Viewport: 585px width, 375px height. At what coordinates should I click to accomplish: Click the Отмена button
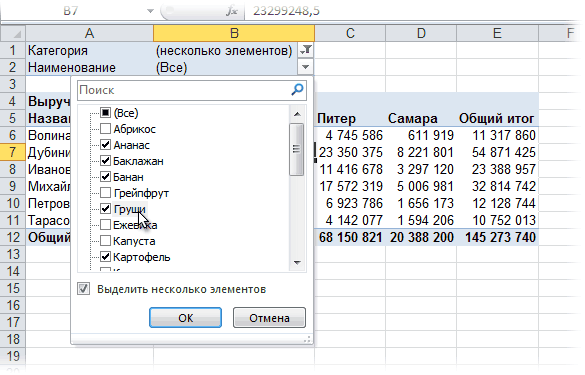(269, 318)
